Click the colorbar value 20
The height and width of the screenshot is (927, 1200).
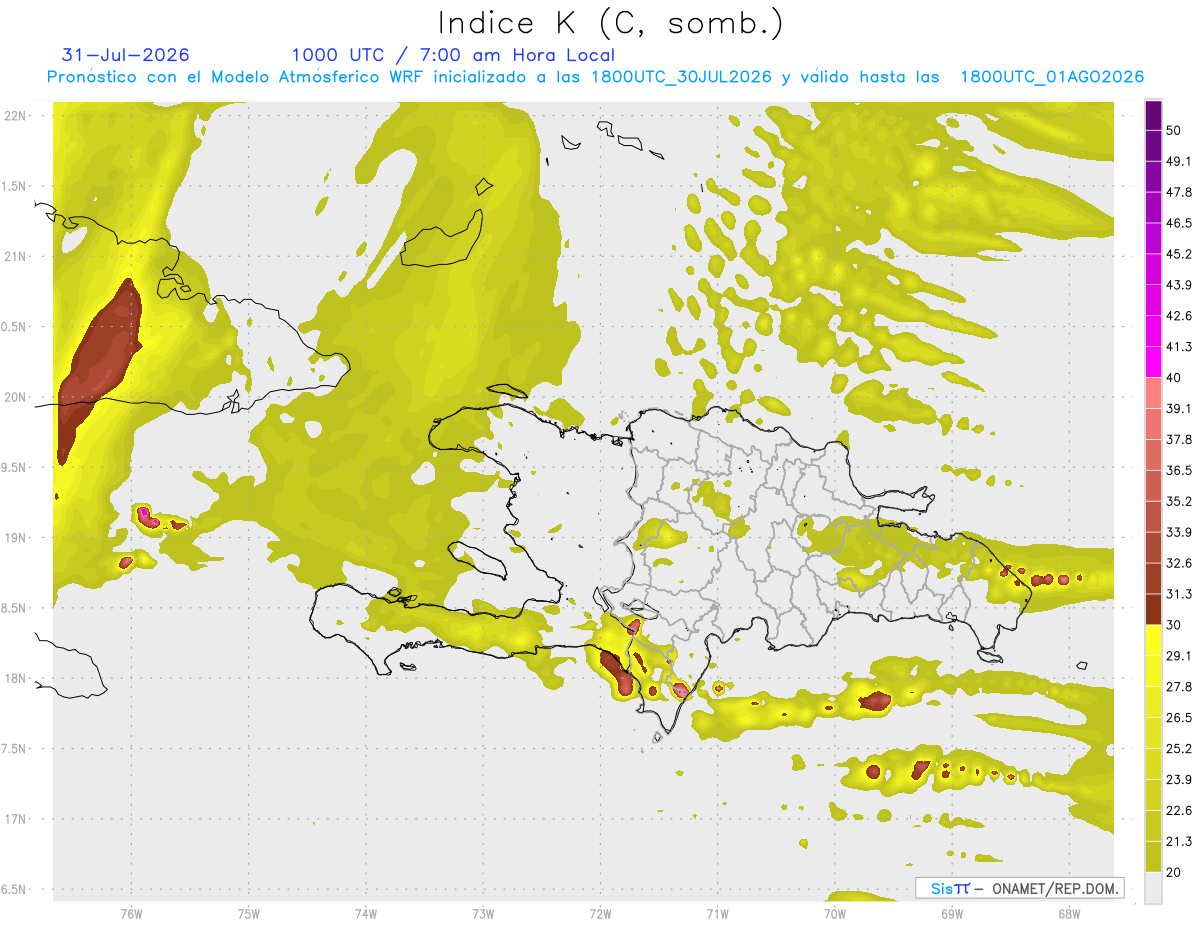(1175, 872)
